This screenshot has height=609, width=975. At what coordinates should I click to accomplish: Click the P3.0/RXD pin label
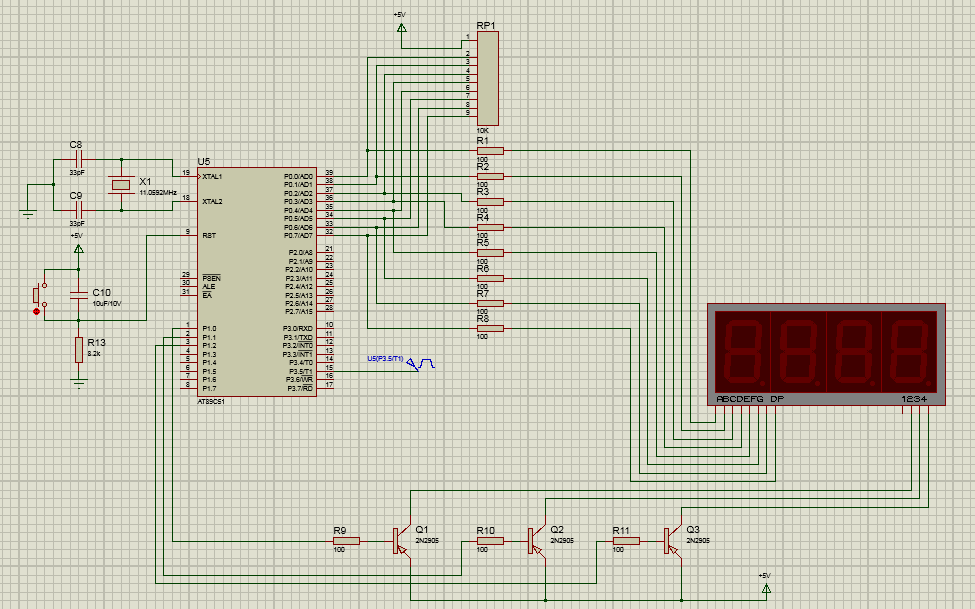pos(298,328)
